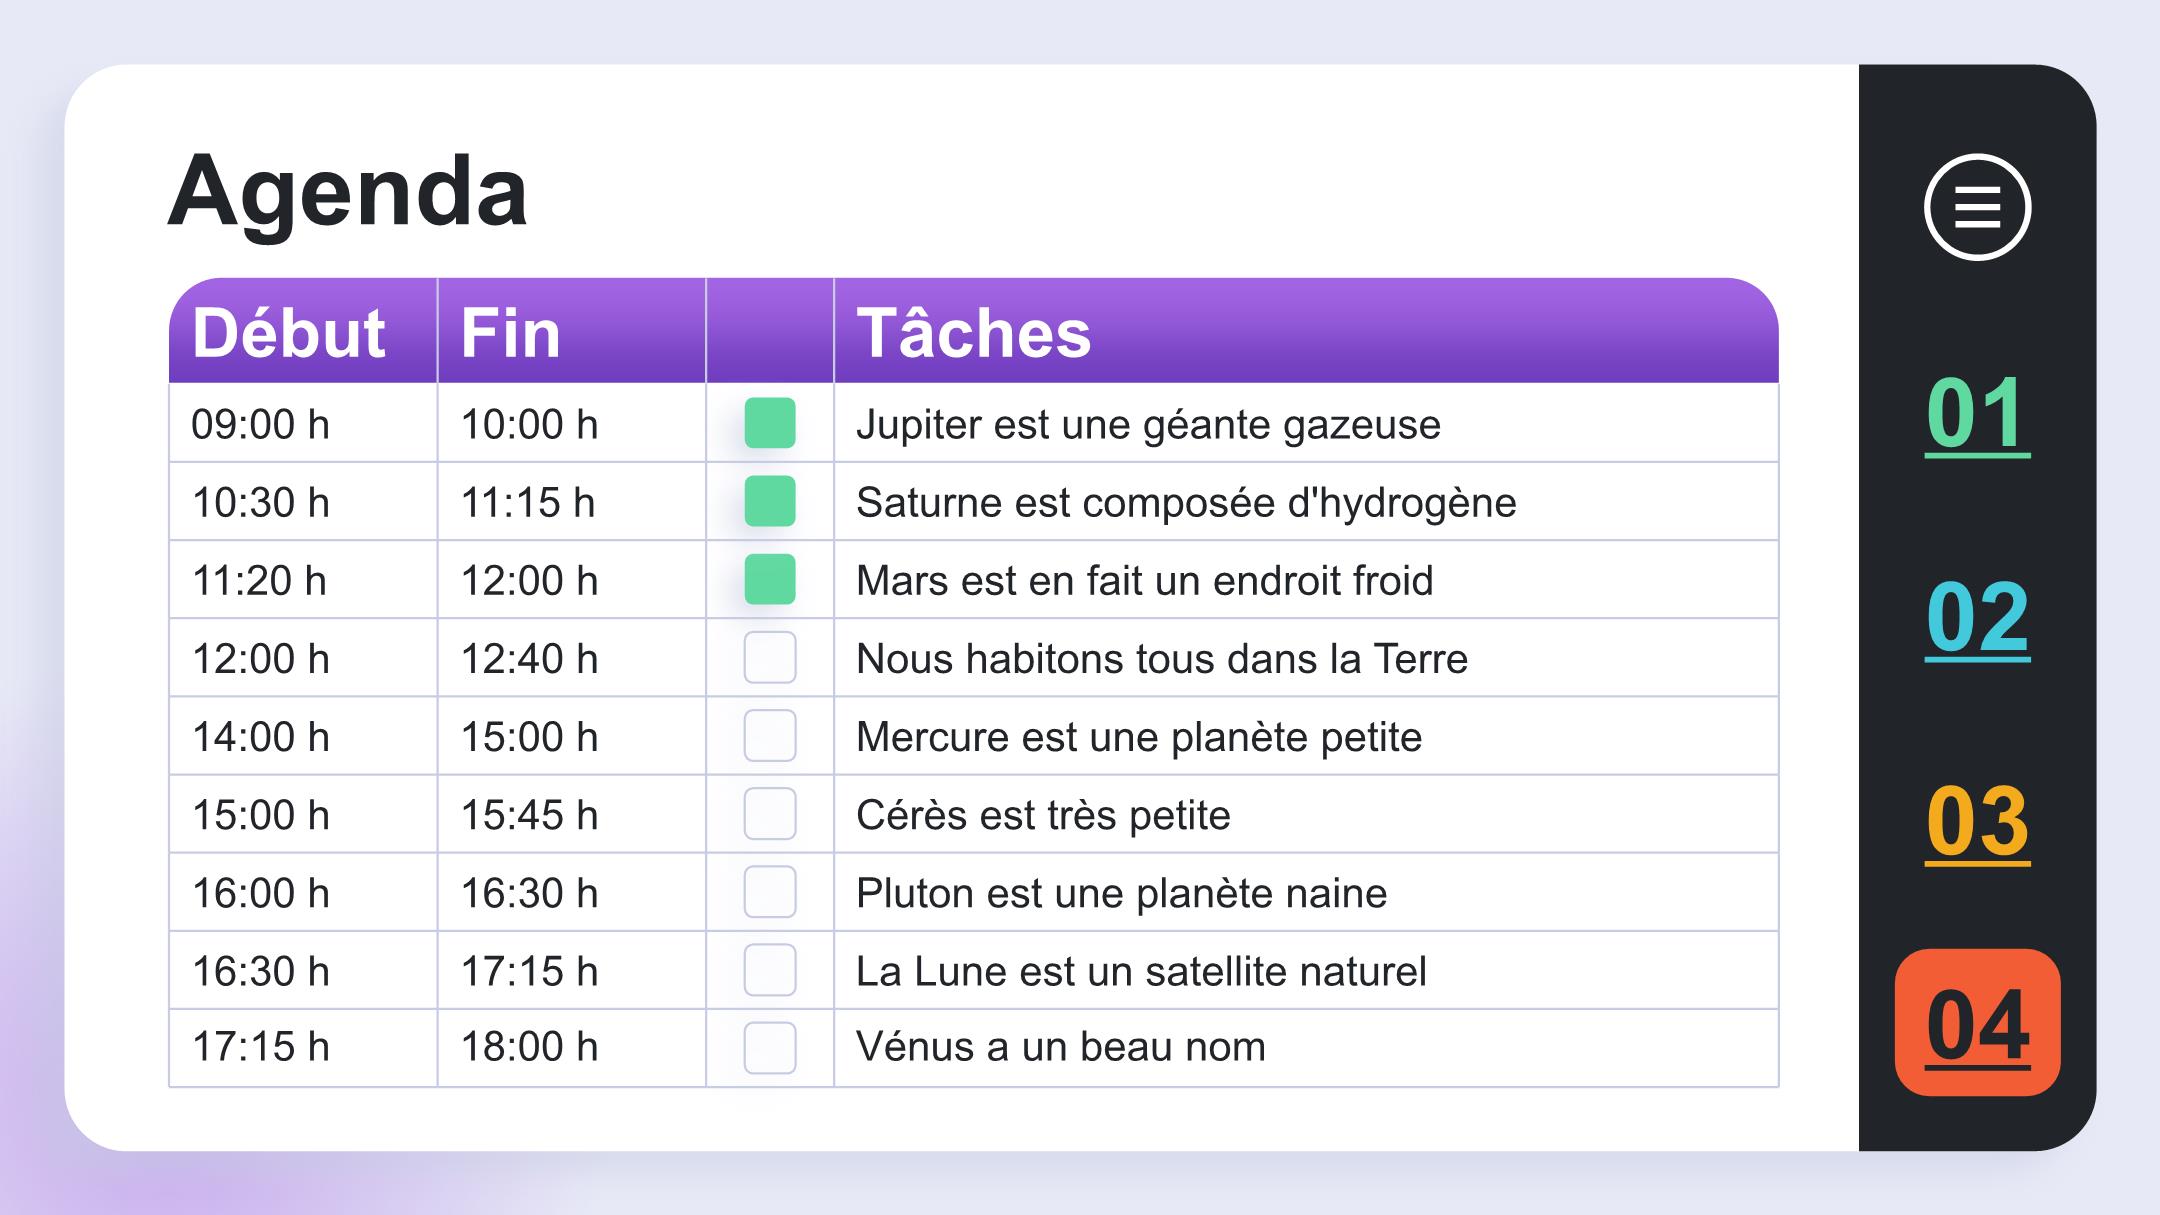Check the Nous habitons tous task box
Viewport: 2160px width, 1215px height.
[x=770, y=657]
